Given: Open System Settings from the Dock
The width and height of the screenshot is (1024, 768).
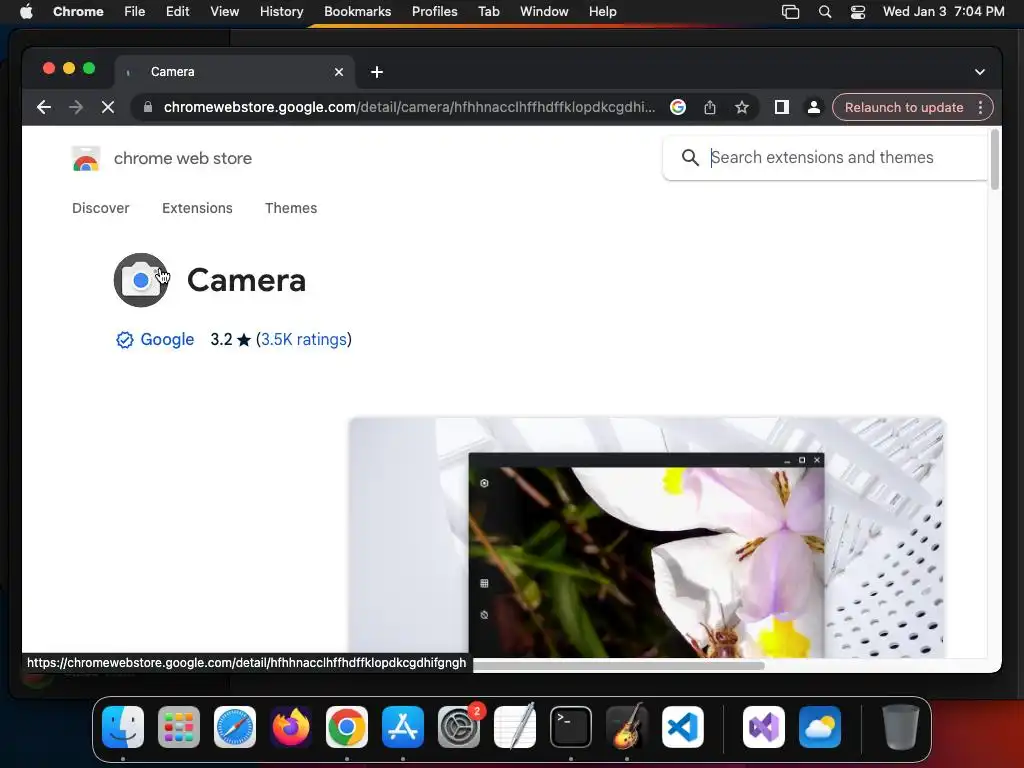Looking at the screenshot, I should pyautogui.click(x=459, y=727).
